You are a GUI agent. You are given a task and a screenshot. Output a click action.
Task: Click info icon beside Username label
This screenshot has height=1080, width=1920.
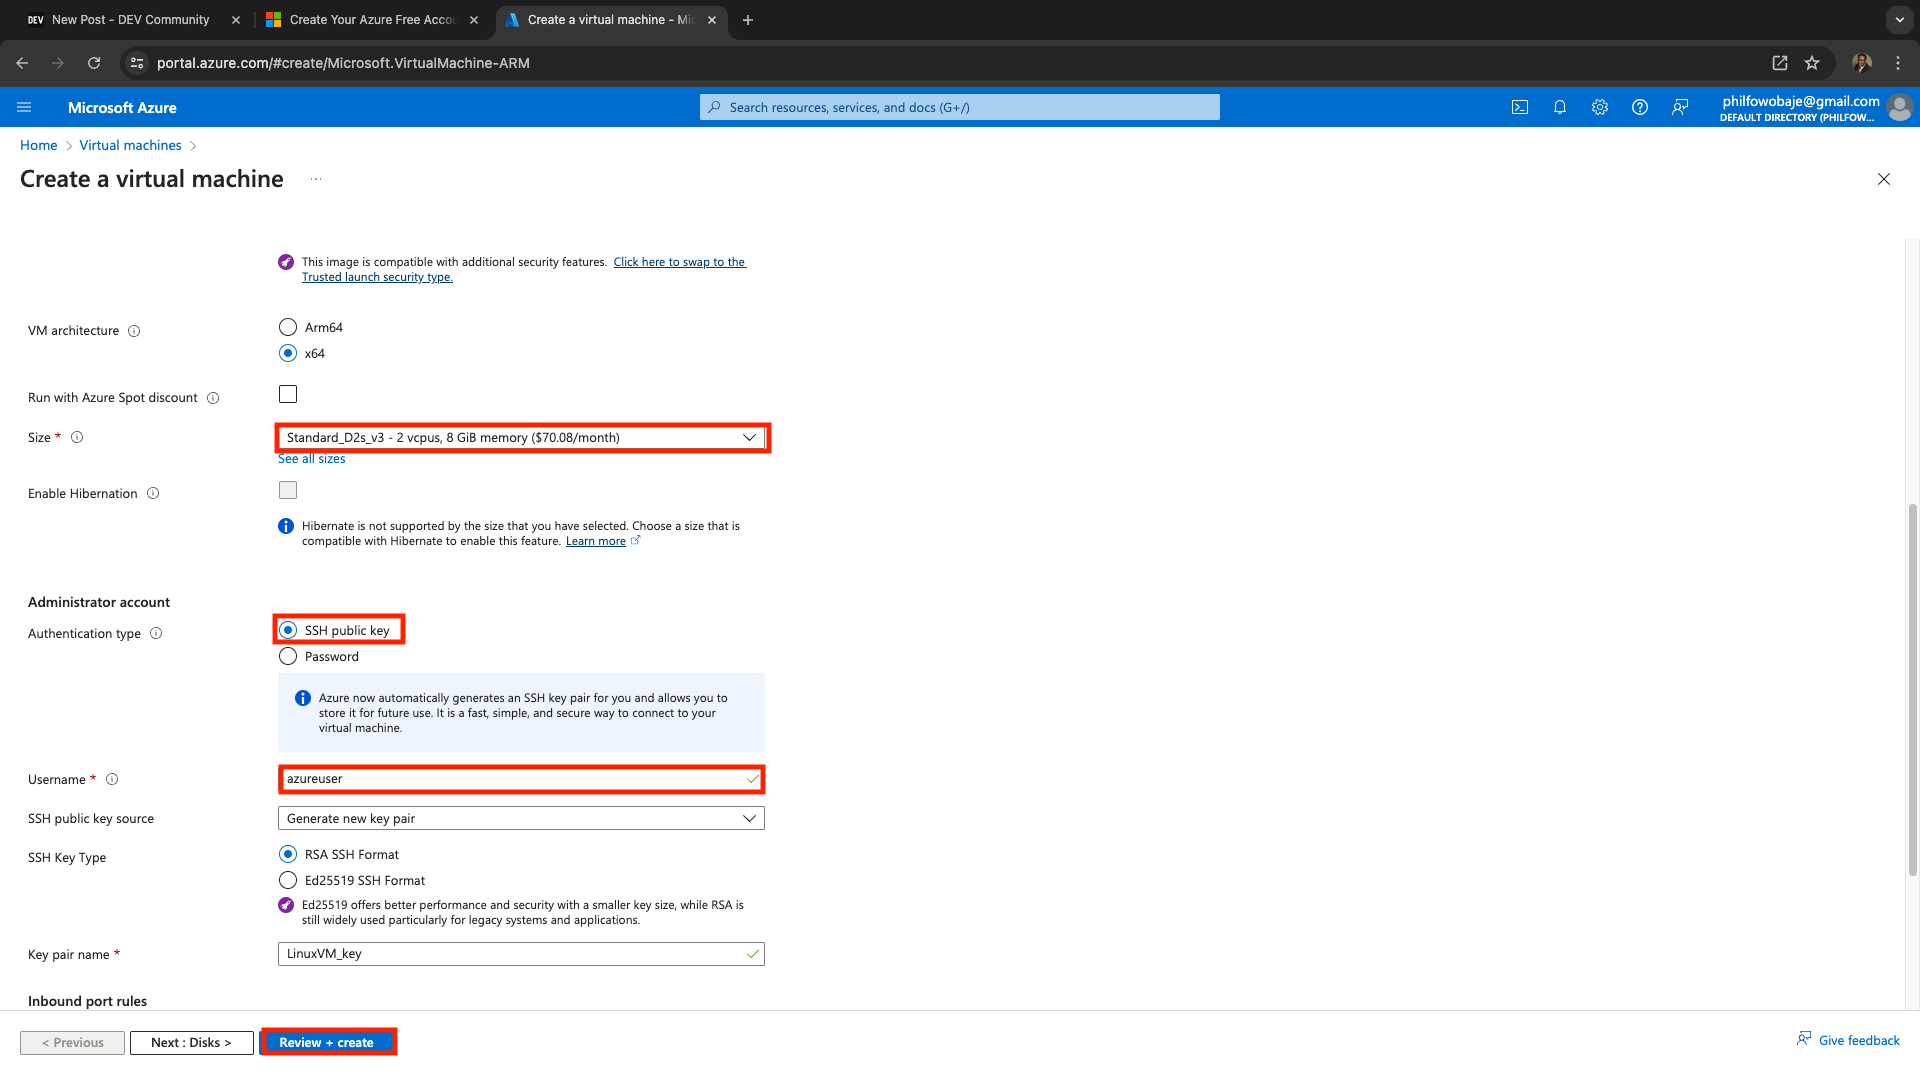[x=112, y=779]
